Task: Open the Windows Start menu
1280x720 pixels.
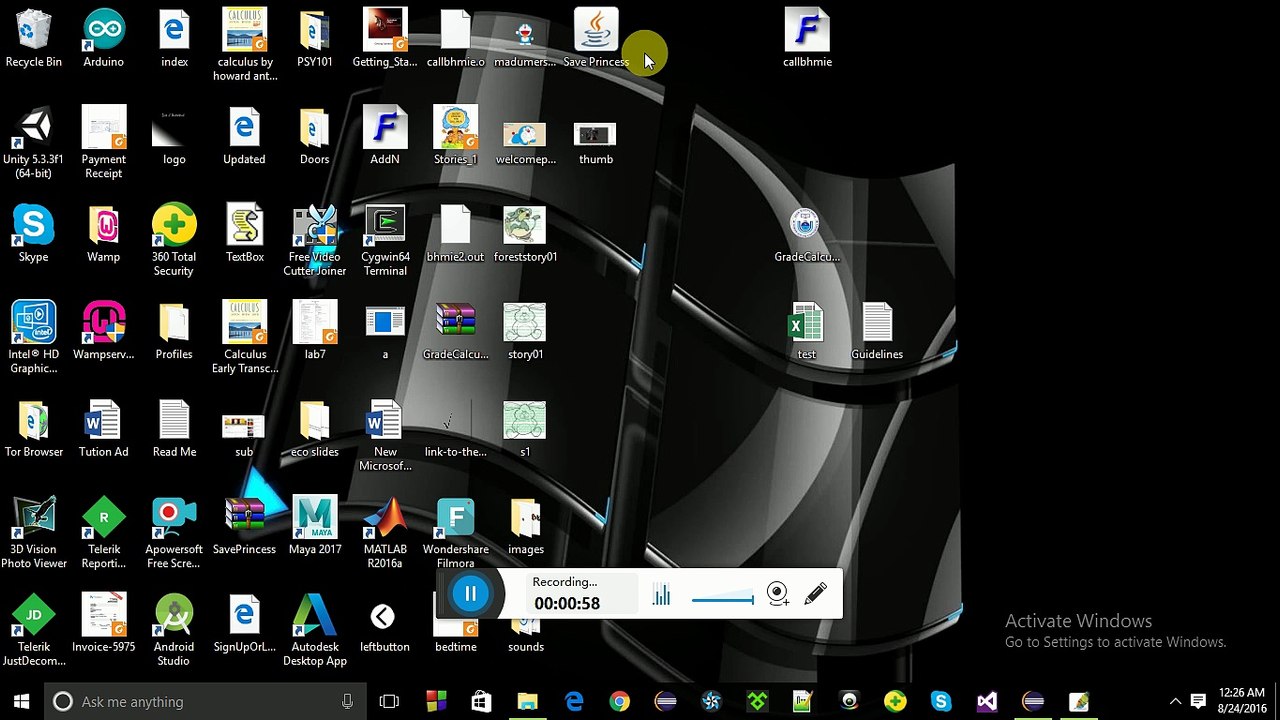Action: 22,701
